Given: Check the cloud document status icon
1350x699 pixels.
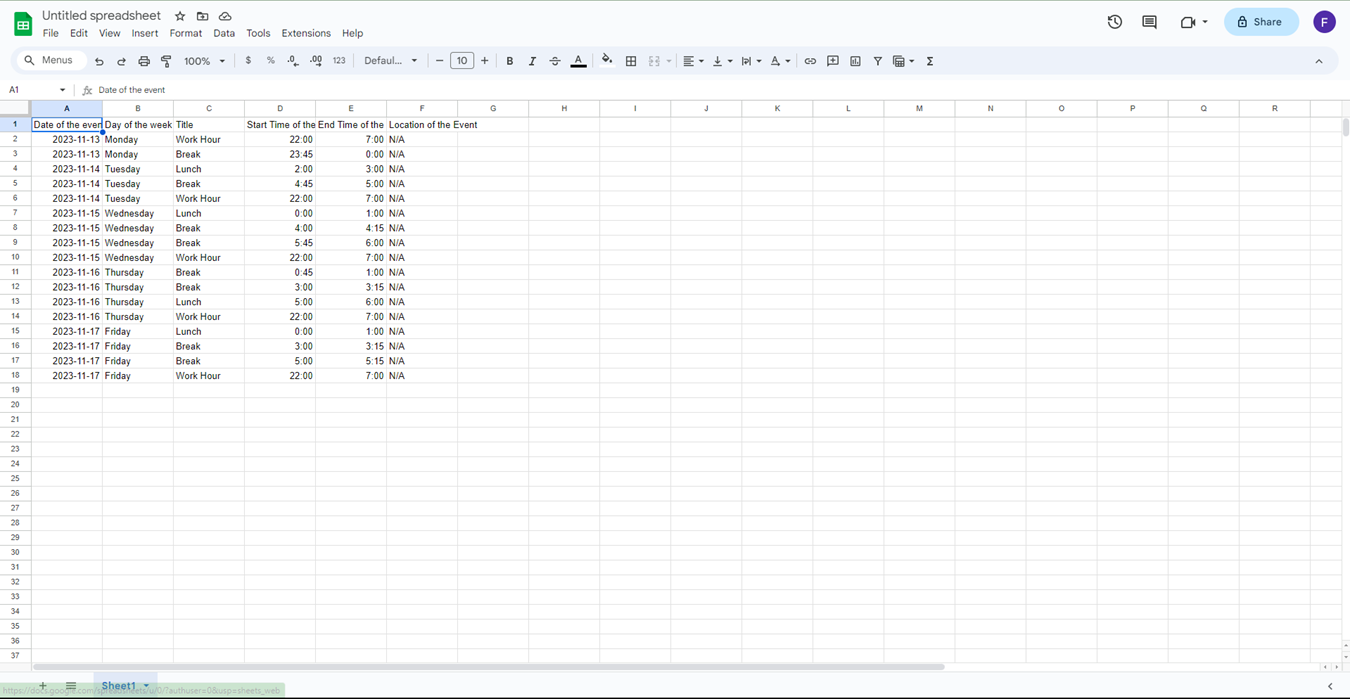Looking at the screenshot, I should [x=225, y=16].
